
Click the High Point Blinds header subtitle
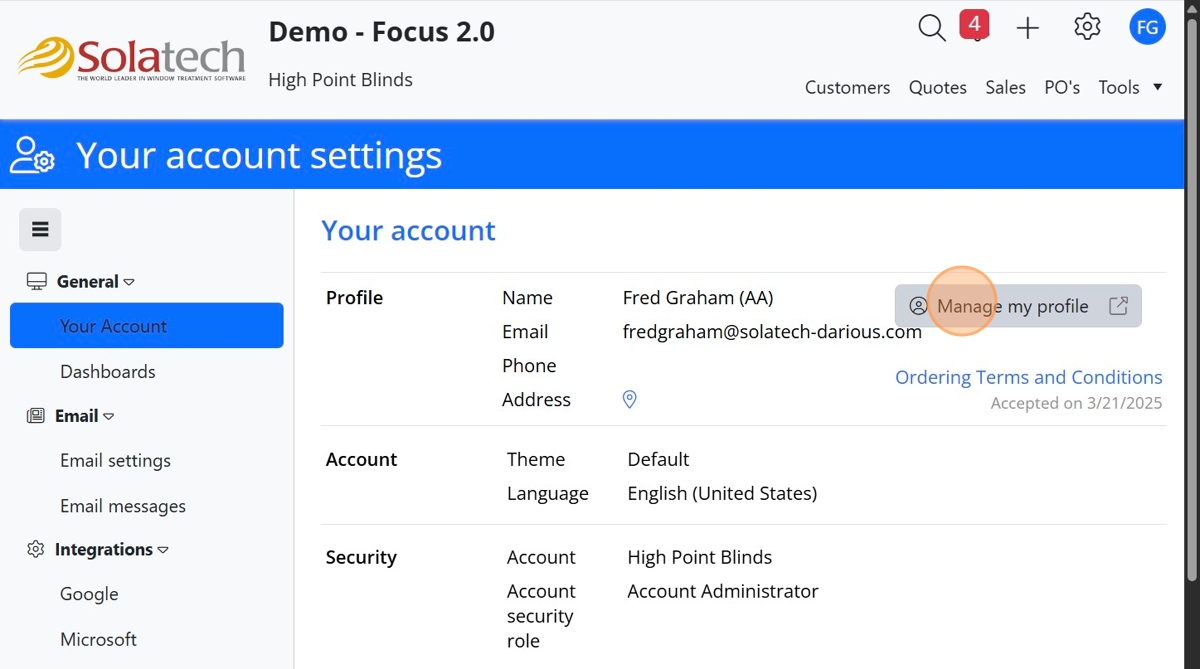[341, 80]
